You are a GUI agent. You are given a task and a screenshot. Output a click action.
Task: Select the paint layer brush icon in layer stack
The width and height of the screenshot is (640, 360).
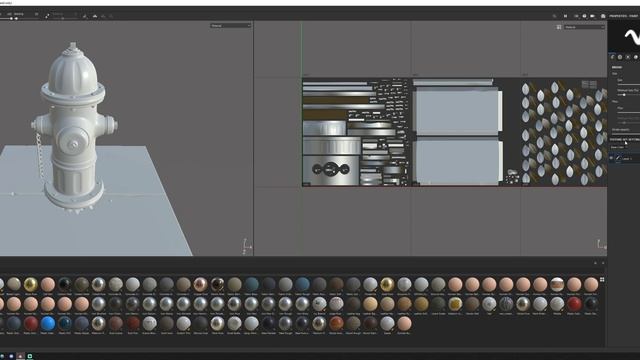point(618,158)
